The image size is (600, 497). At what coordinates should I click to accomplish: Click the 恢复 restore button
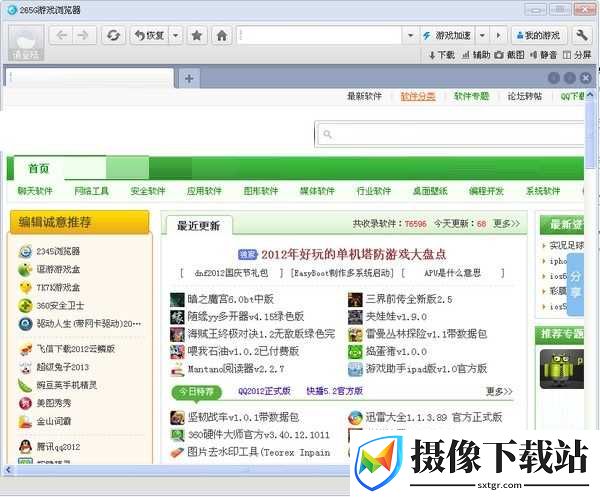tap(150, 36)
